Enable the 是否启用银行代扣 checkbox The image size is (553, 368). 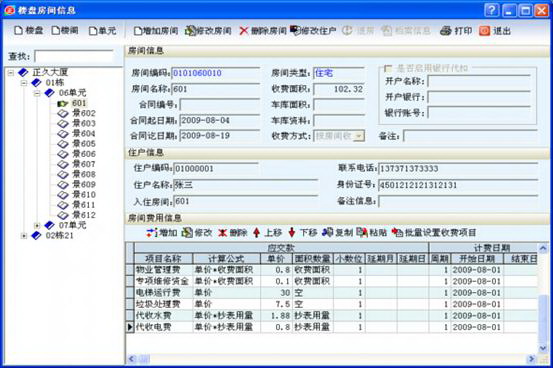click(x=388, y=68)
